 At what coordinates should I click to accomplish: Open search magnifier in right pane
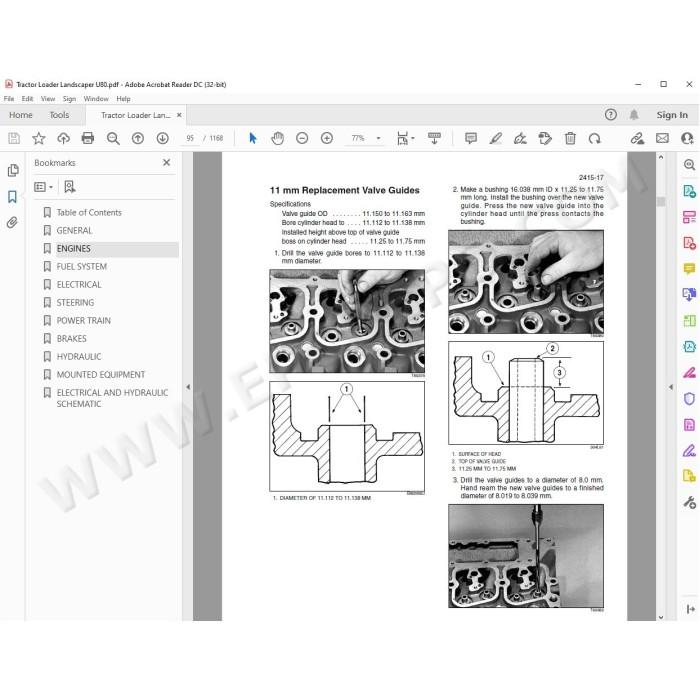689,165
